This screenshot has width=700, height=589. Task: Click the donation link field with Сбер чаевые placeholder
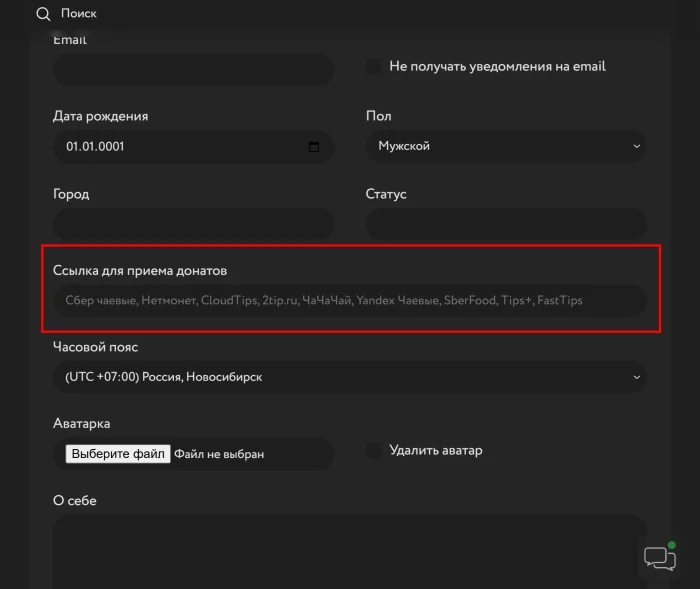[349, 300]
